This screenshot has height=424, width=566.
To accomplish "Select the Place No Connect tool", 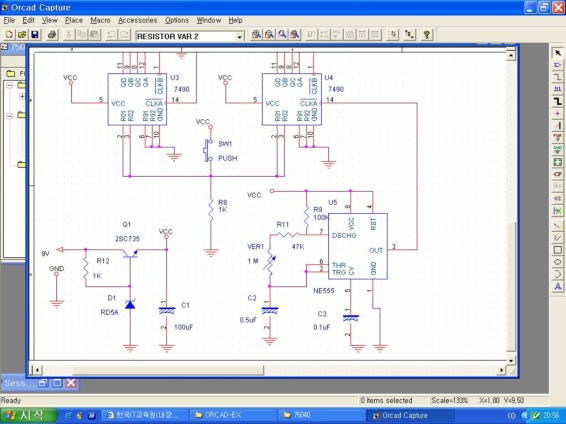I will 558,211.
